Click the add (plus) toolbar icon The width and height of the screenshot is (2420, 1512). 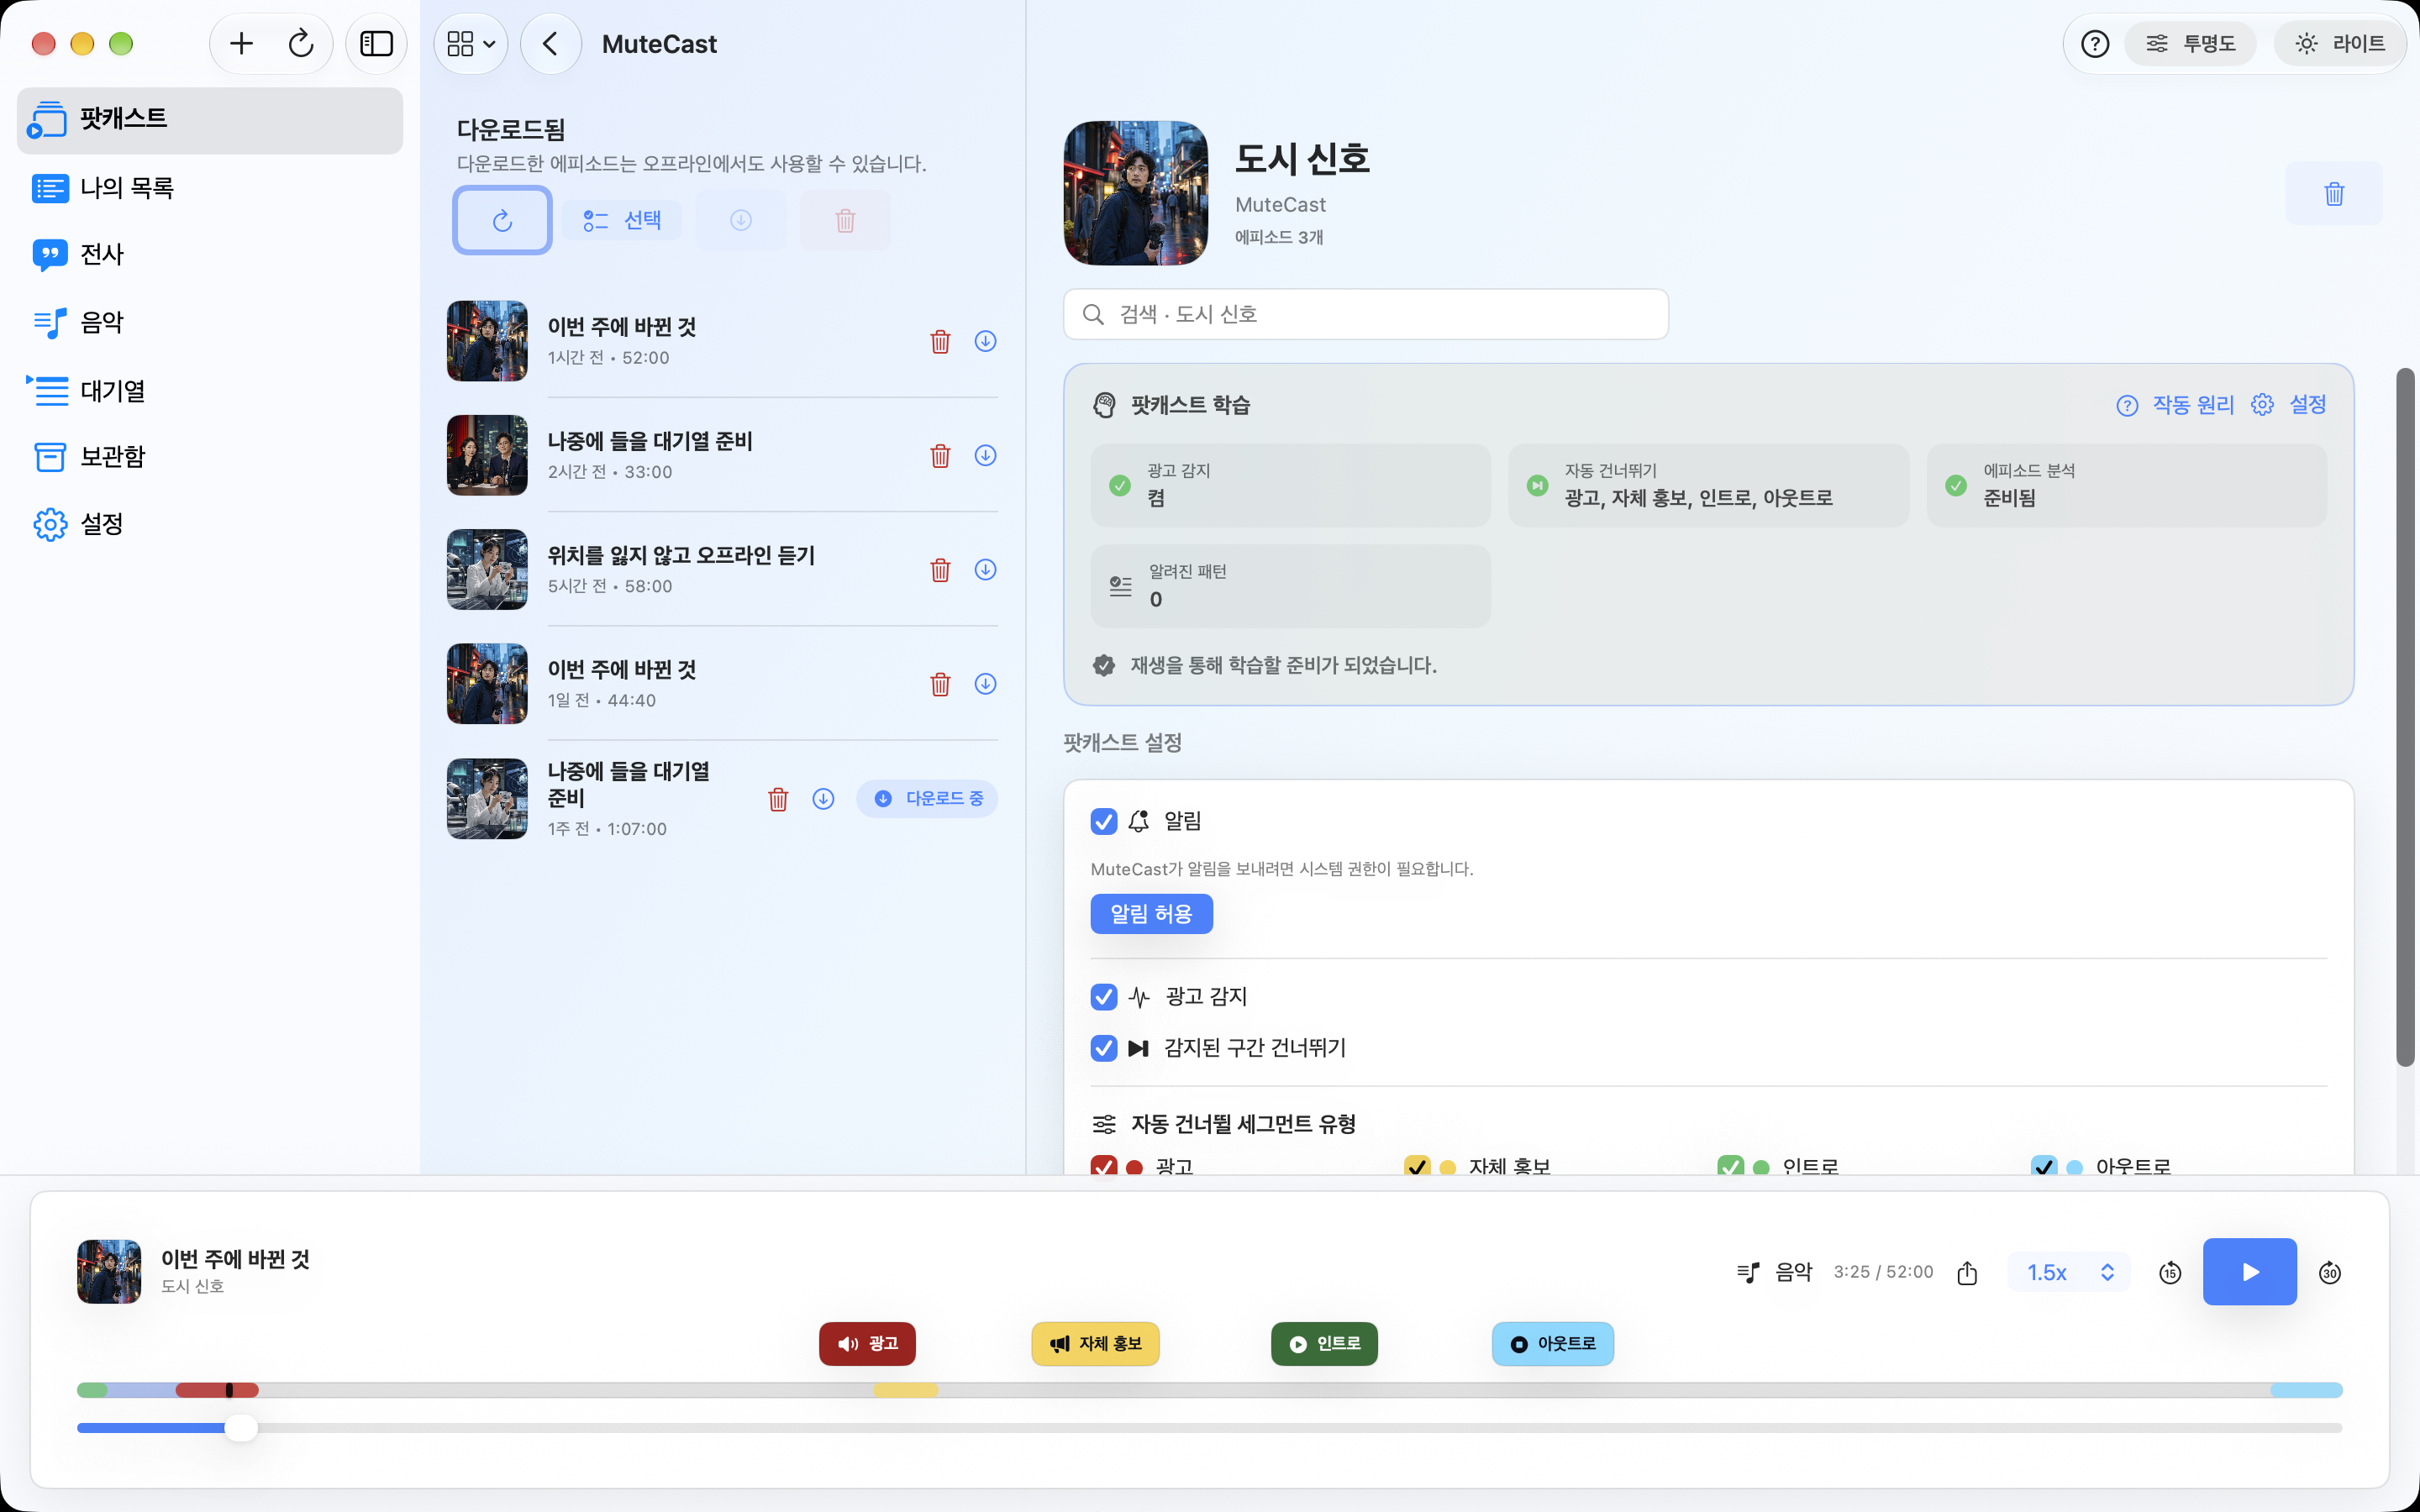242,44
